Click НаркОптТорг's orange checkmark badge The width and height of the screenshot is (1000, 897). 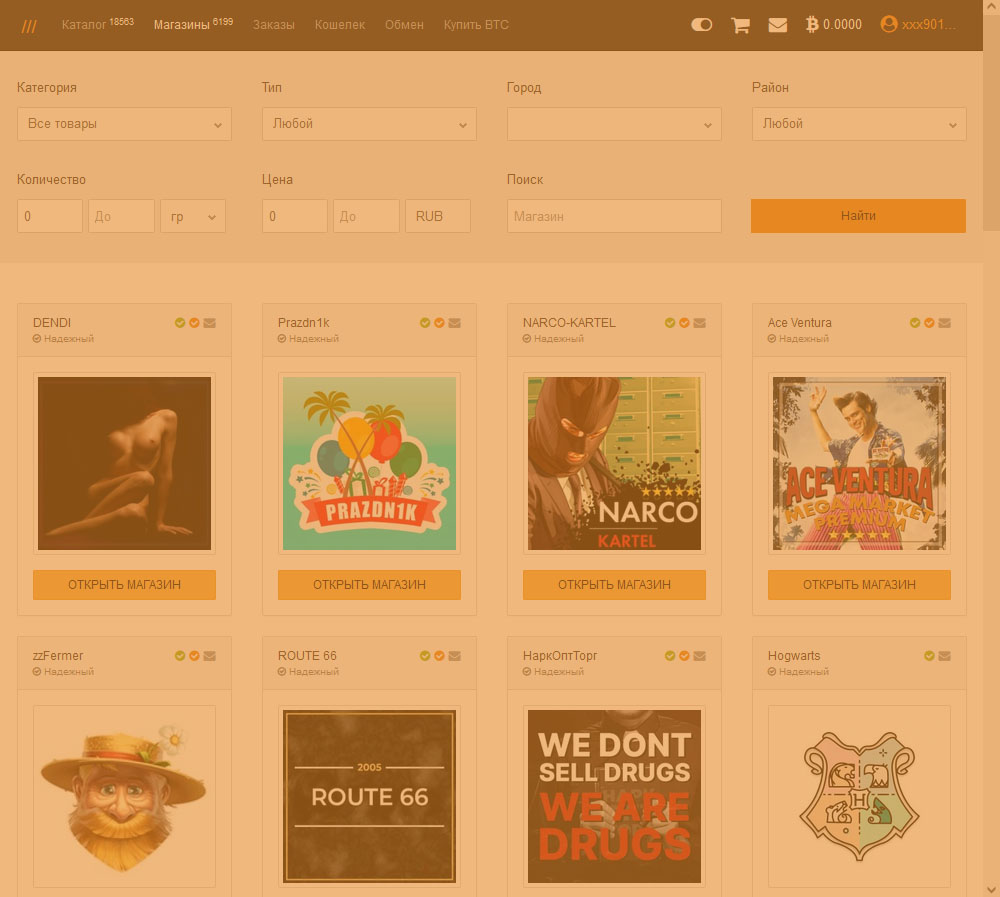click(684, 656)
